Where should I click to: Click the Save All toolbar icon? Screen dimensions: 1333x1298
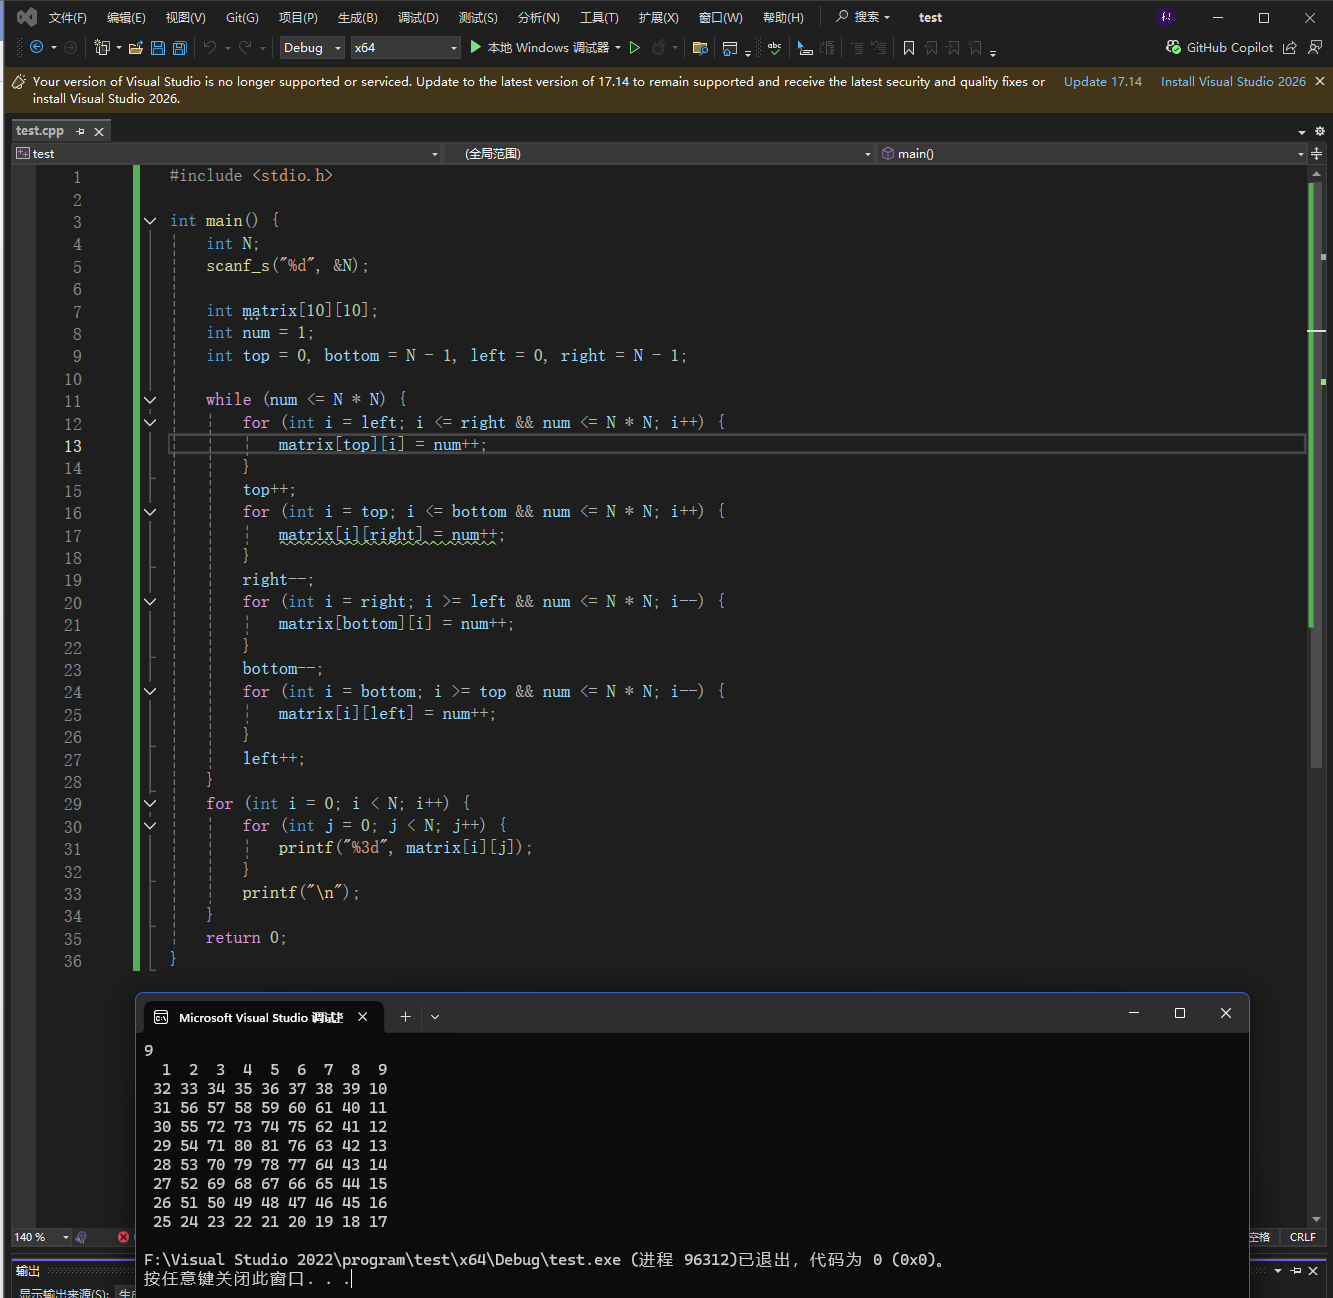point(180,48)
